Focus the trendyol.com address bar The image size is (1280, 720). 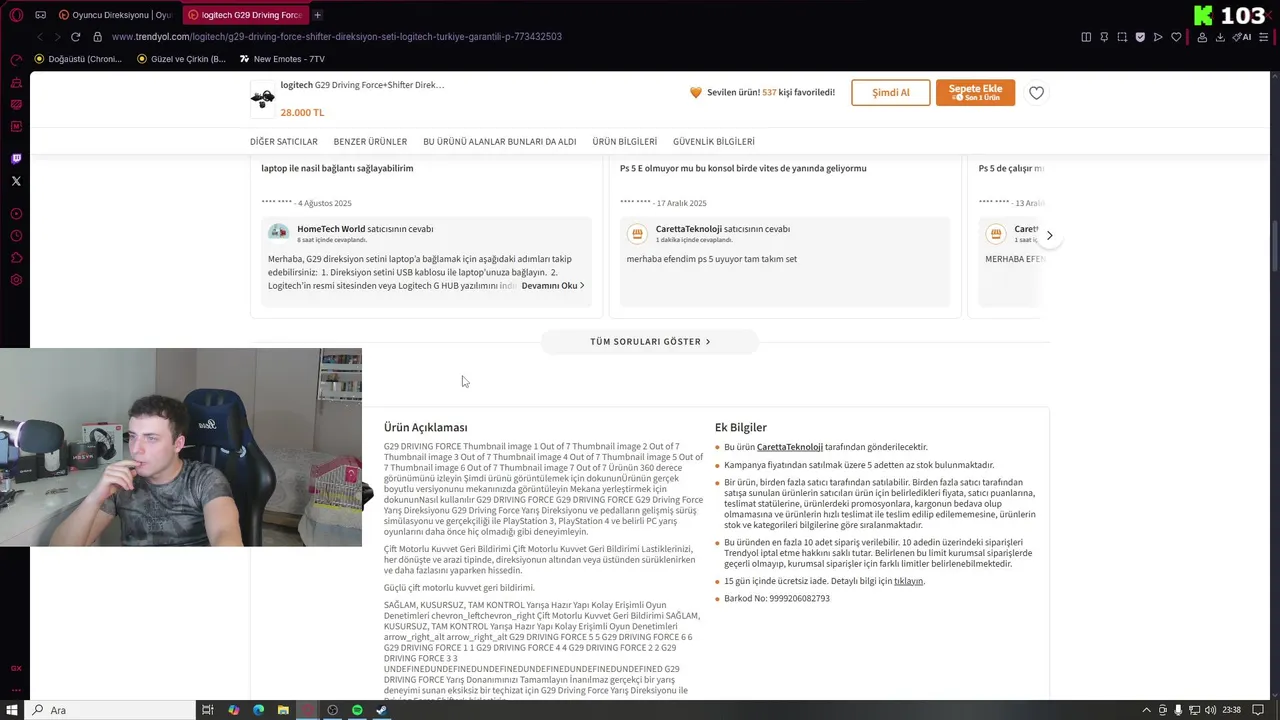336,37
